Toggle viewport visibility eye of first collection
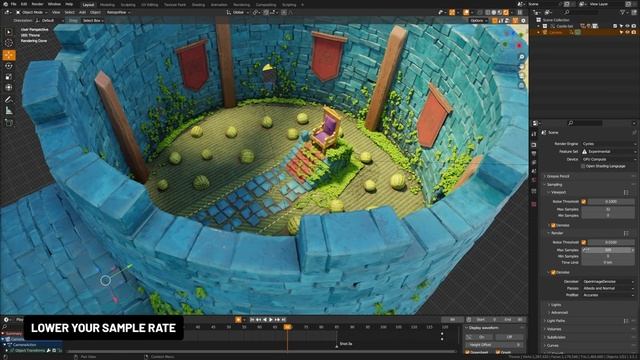 [627, 26]
